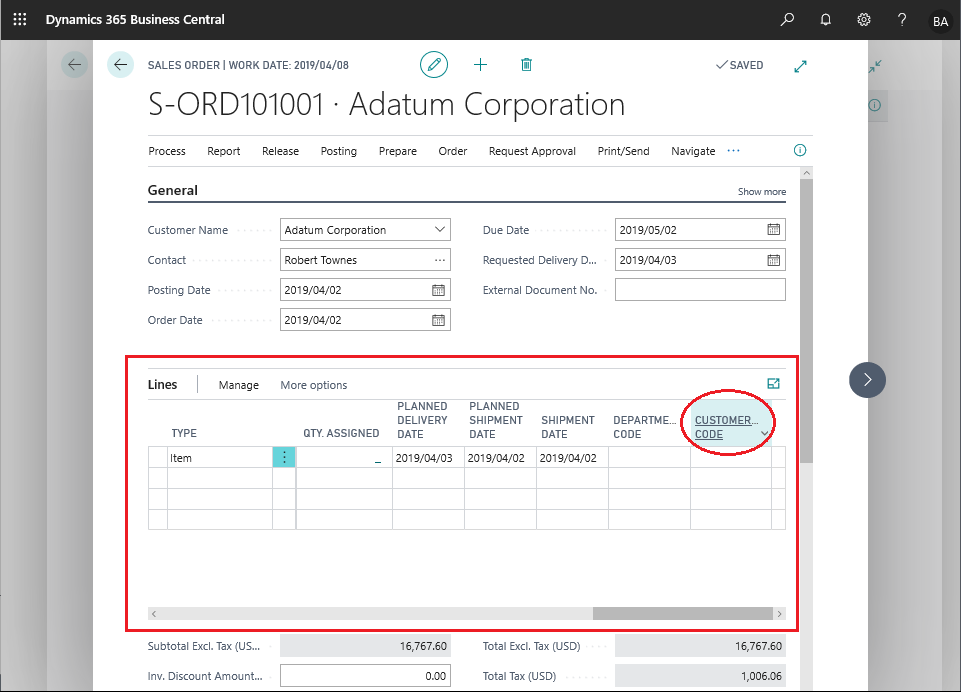Click the Contact field showing Robert Townes
This screenshot has height=692, width=961.
(365, 260)
